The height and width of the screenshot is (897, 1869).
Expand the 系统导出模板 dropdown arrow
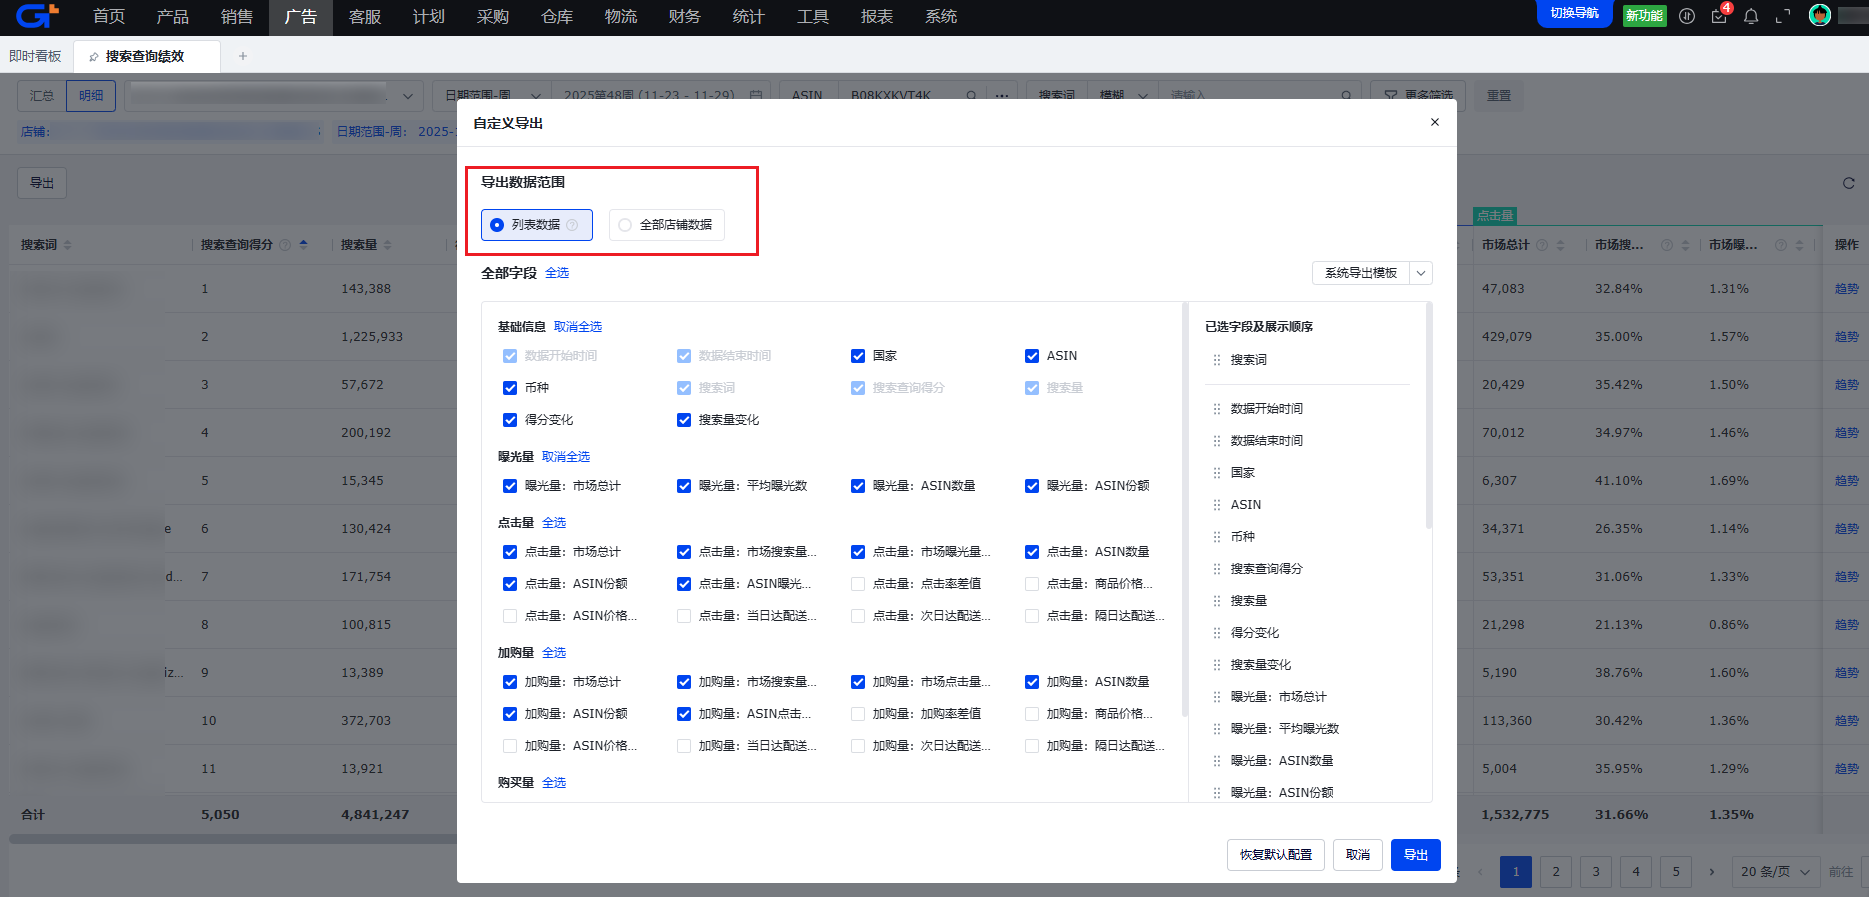(1421, 273)
